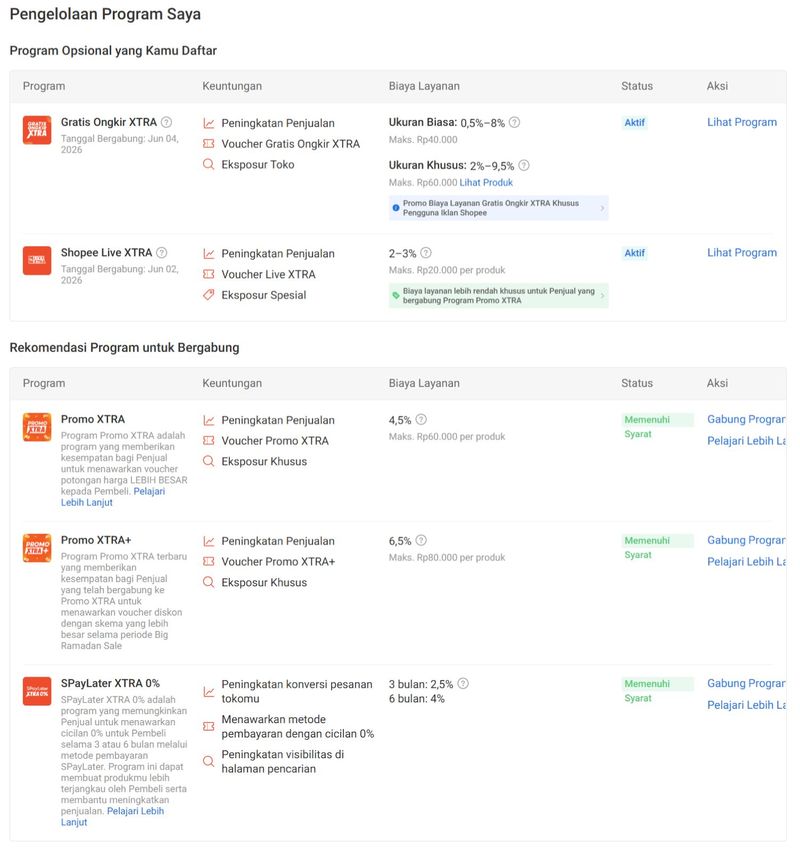Click the Shopee Live XTRA program logo
This screenshot has width=800, height=852.
[x=37, y=260]
